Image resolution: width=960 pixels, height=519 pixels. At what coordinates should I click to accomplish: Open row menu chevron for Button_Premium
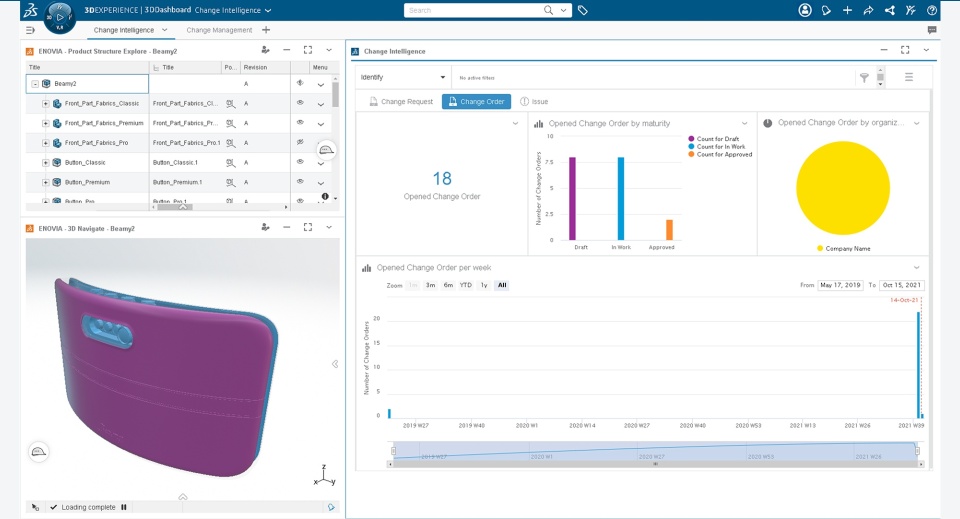321,183
